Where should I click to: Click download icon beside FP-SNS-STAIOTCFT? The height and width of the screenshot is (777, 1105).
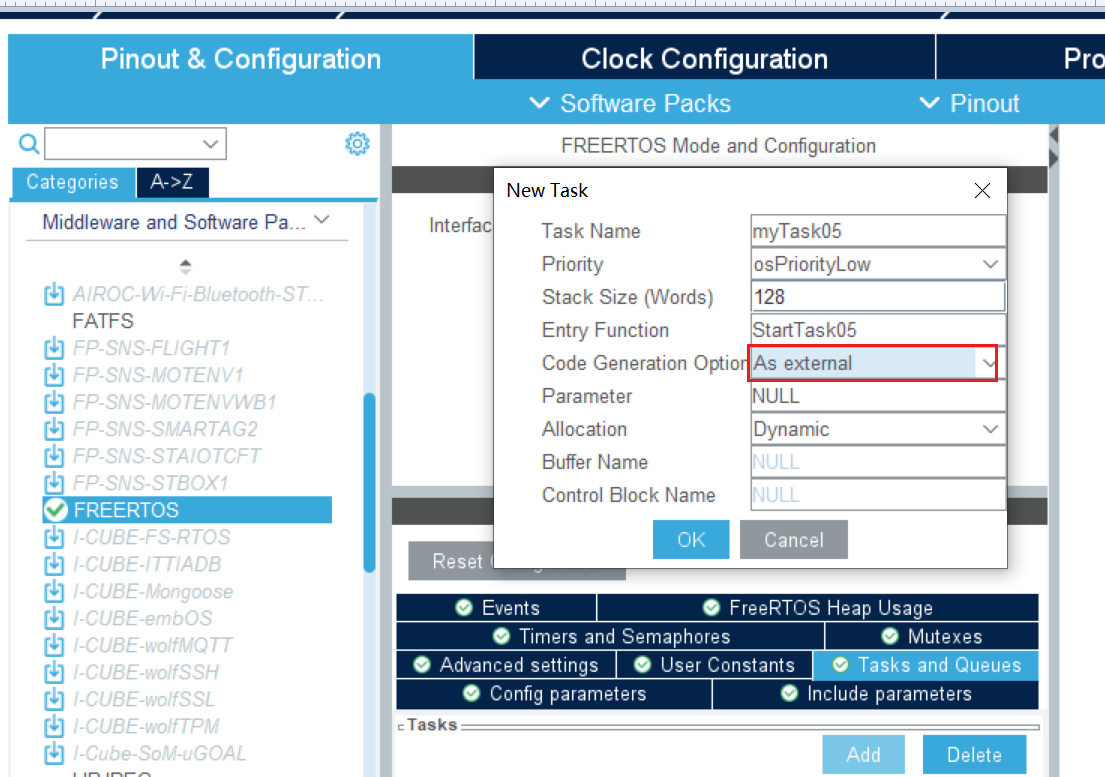pyautogui.click(x=54, y=456)
